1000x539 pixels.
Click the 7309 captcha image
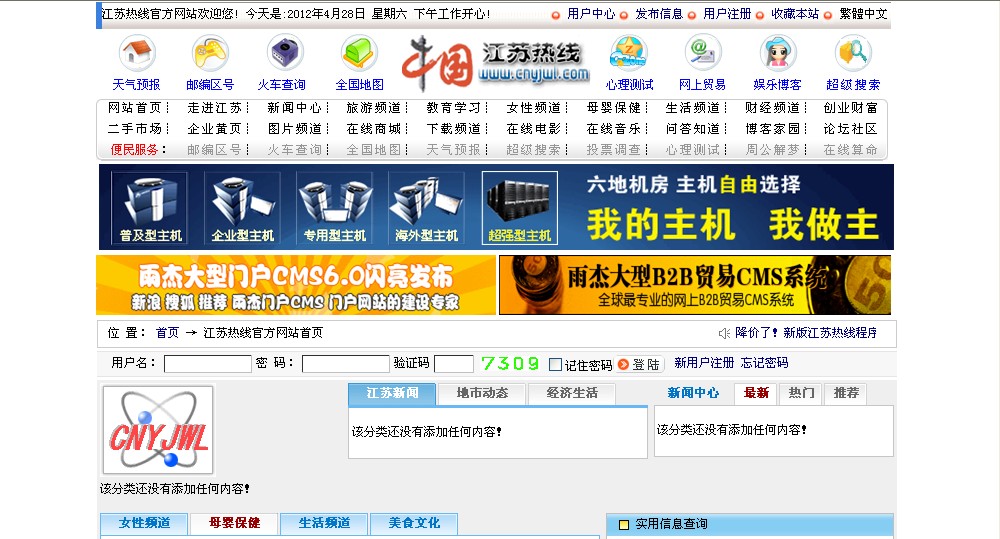click(510, 364)
